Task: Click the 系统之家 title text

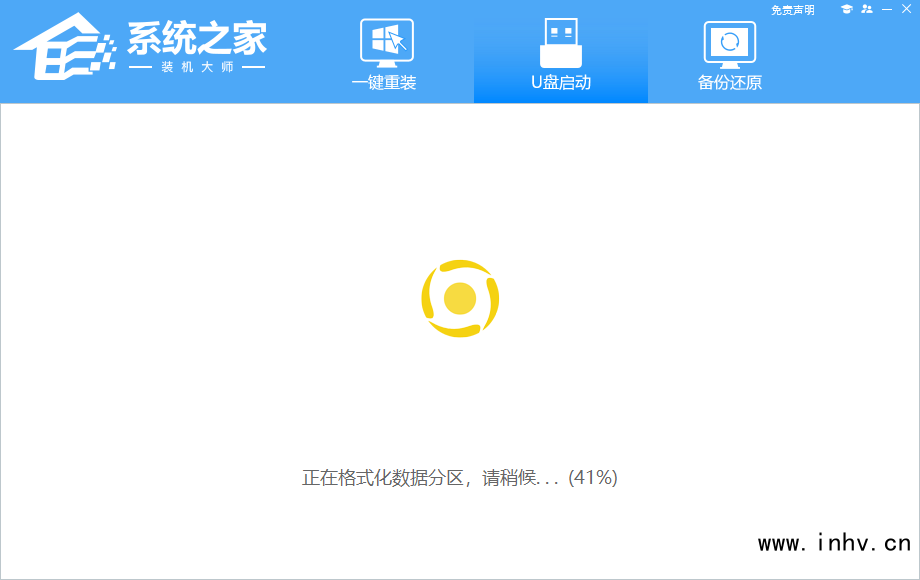Action: tap(197, 38)
